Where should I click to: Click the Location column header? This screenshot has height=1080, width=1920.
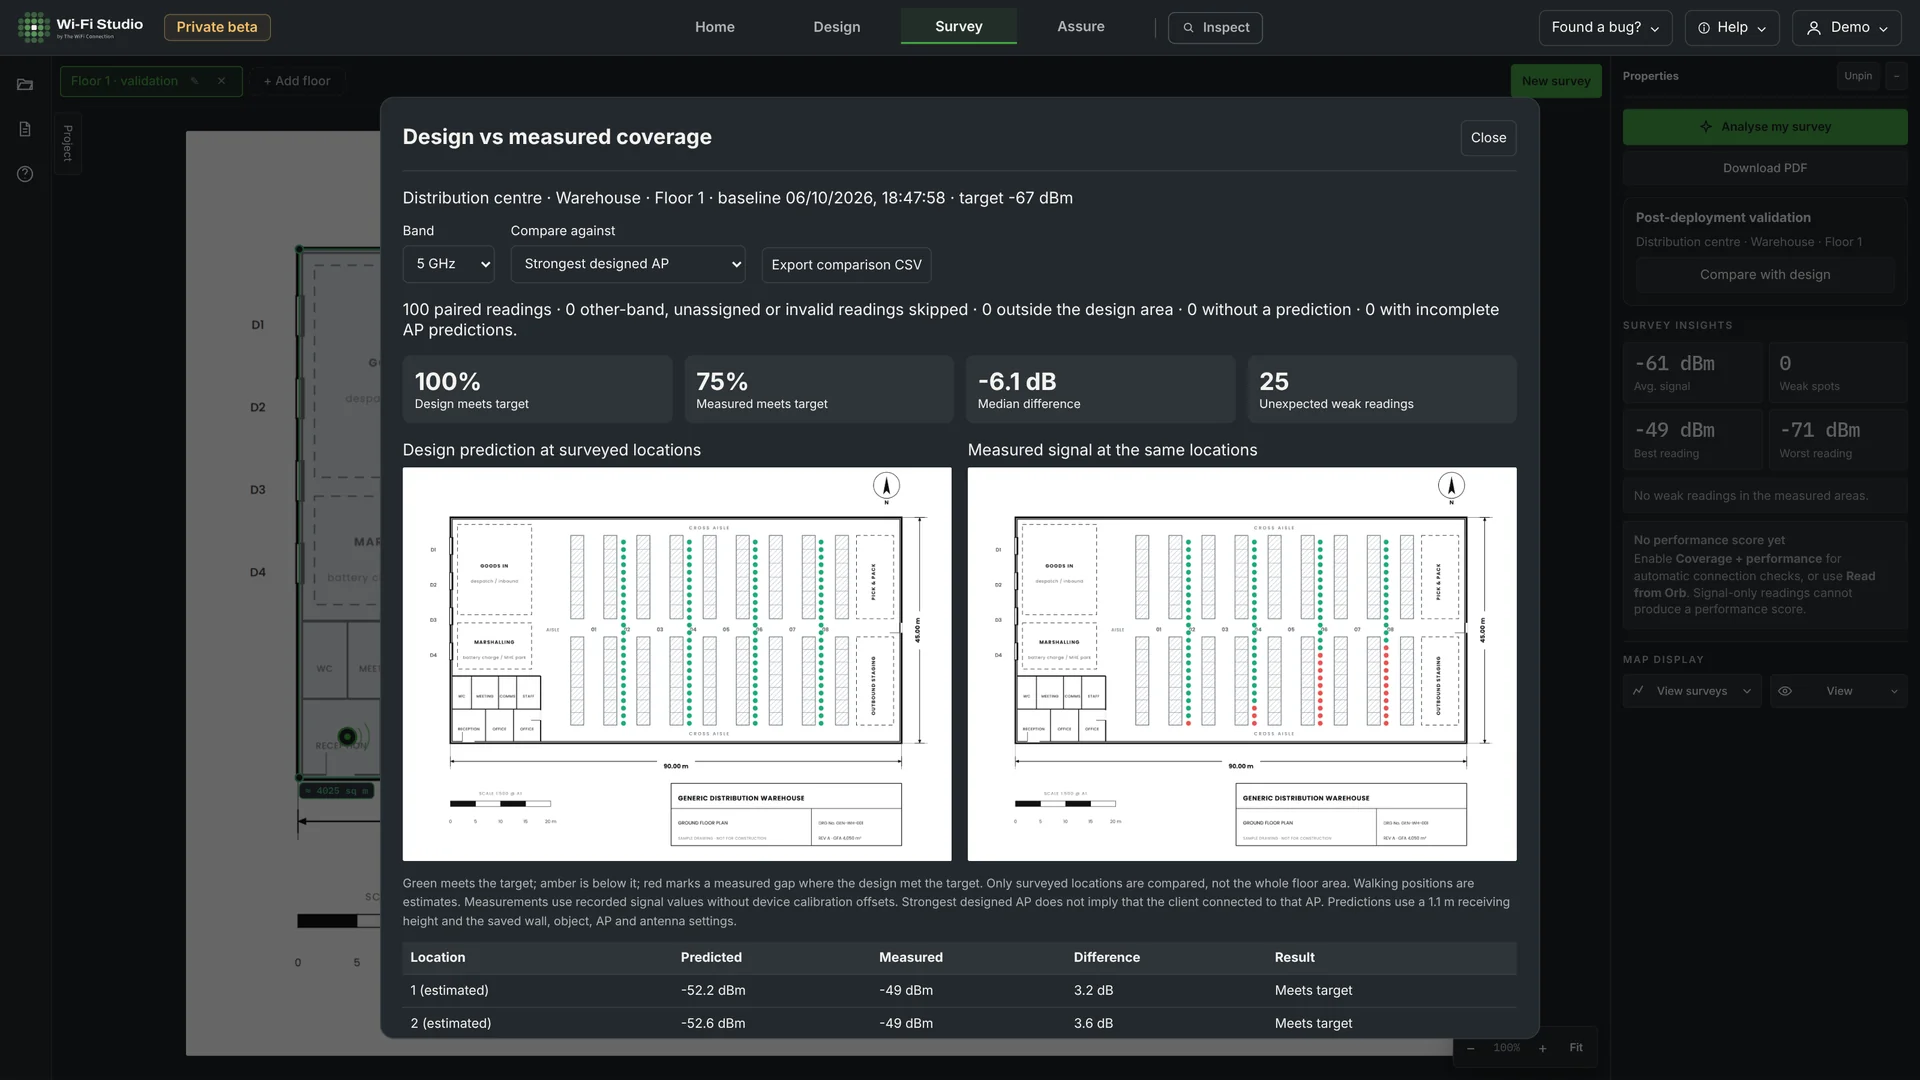(438, 958)
